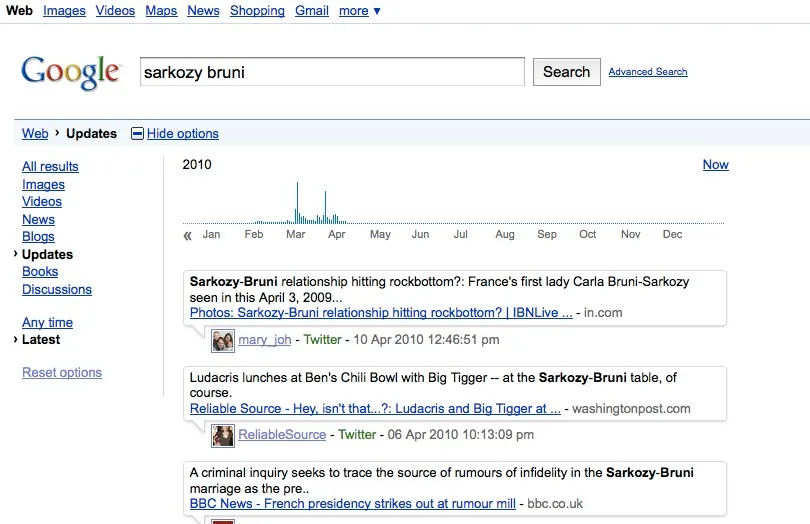Click the 'bbc.co.uk' source text
This screenshot has width=810, height=524.
555,504
